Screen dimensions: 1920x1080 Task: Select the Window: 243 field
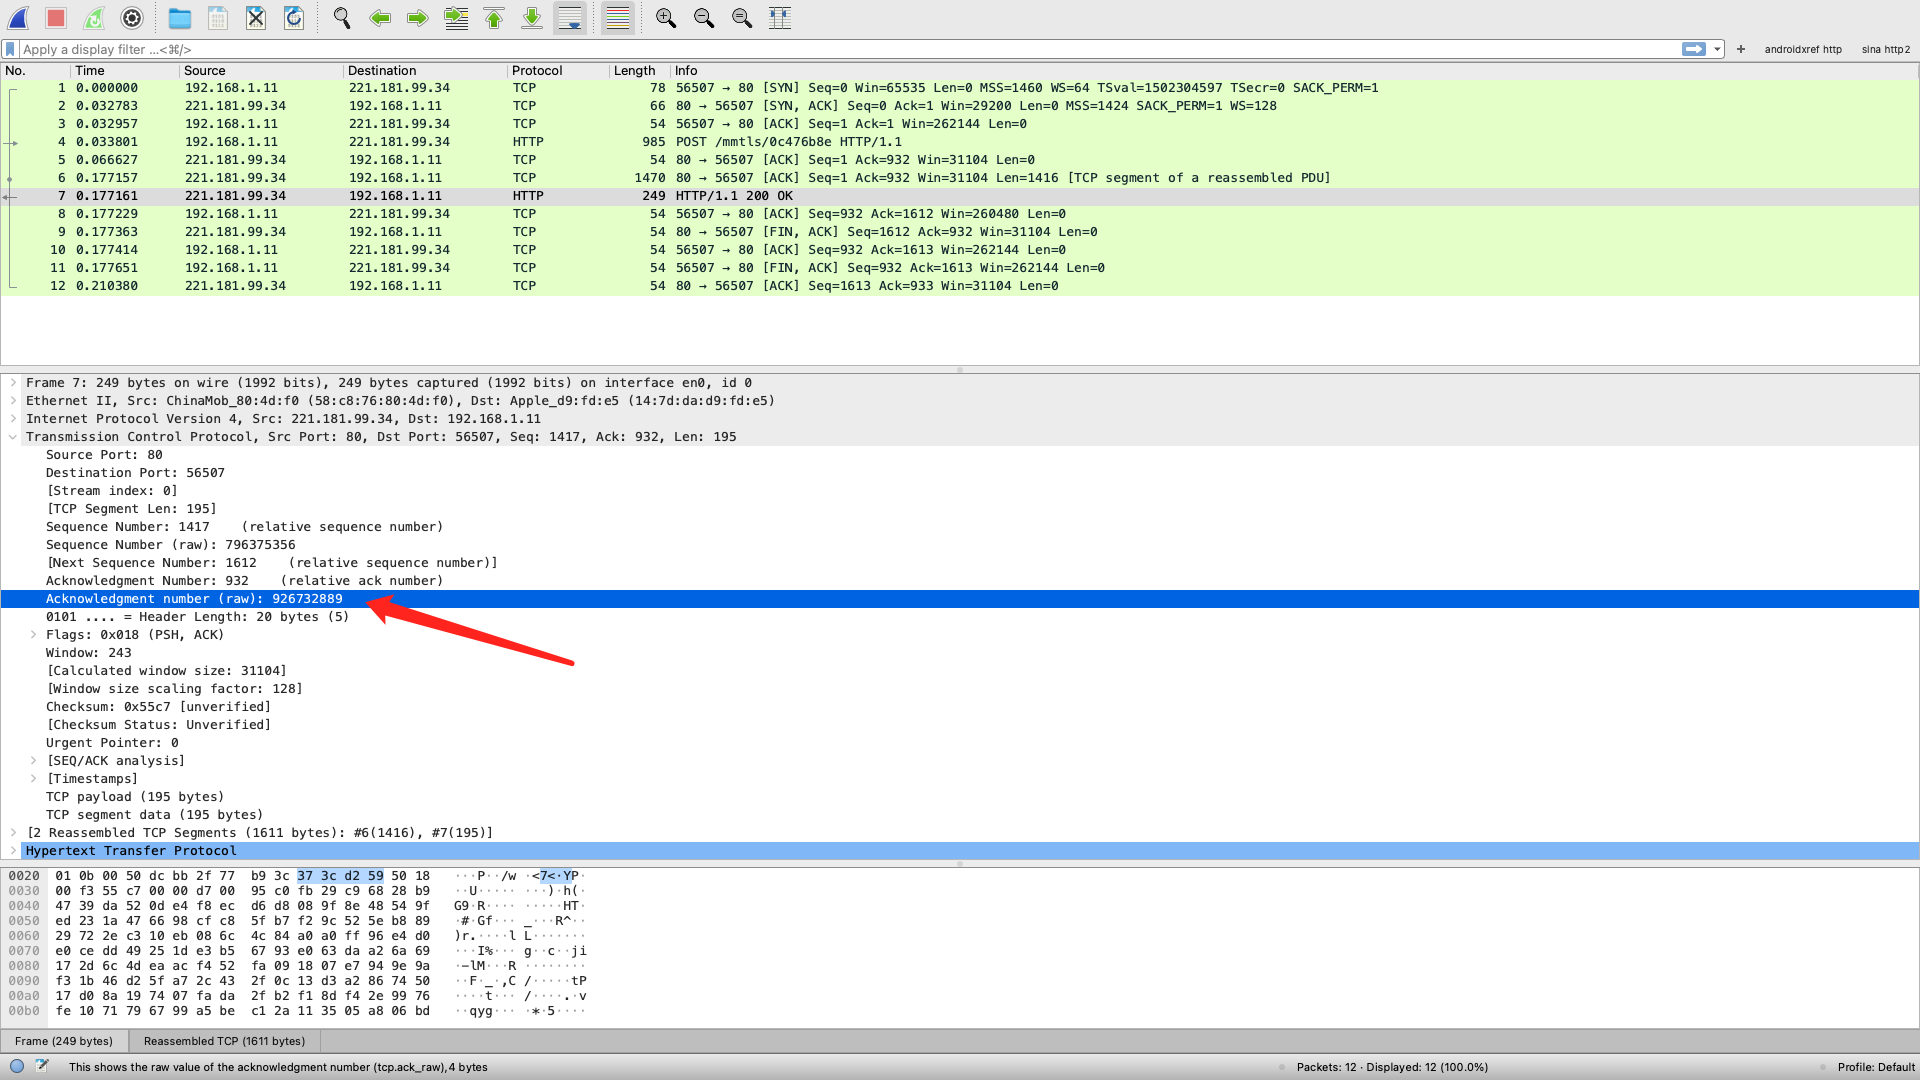960,653
